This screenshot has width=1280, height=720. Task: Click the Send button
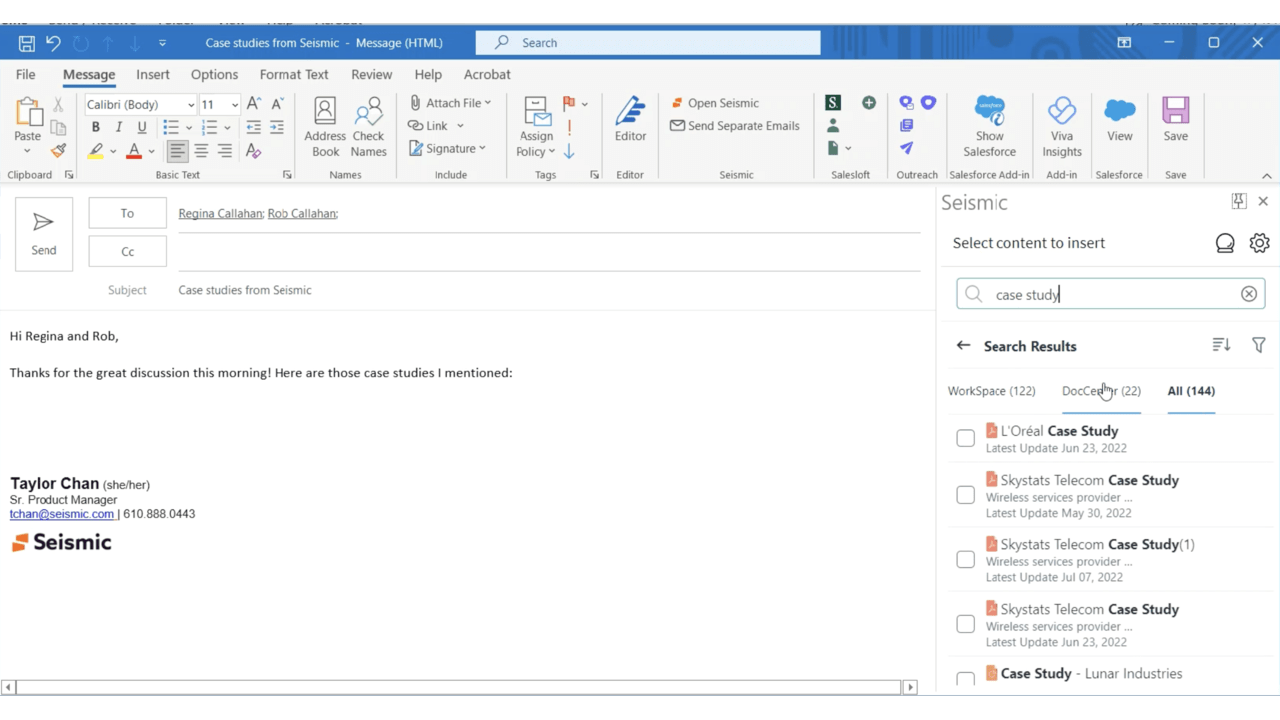click(x=44, y=234)
